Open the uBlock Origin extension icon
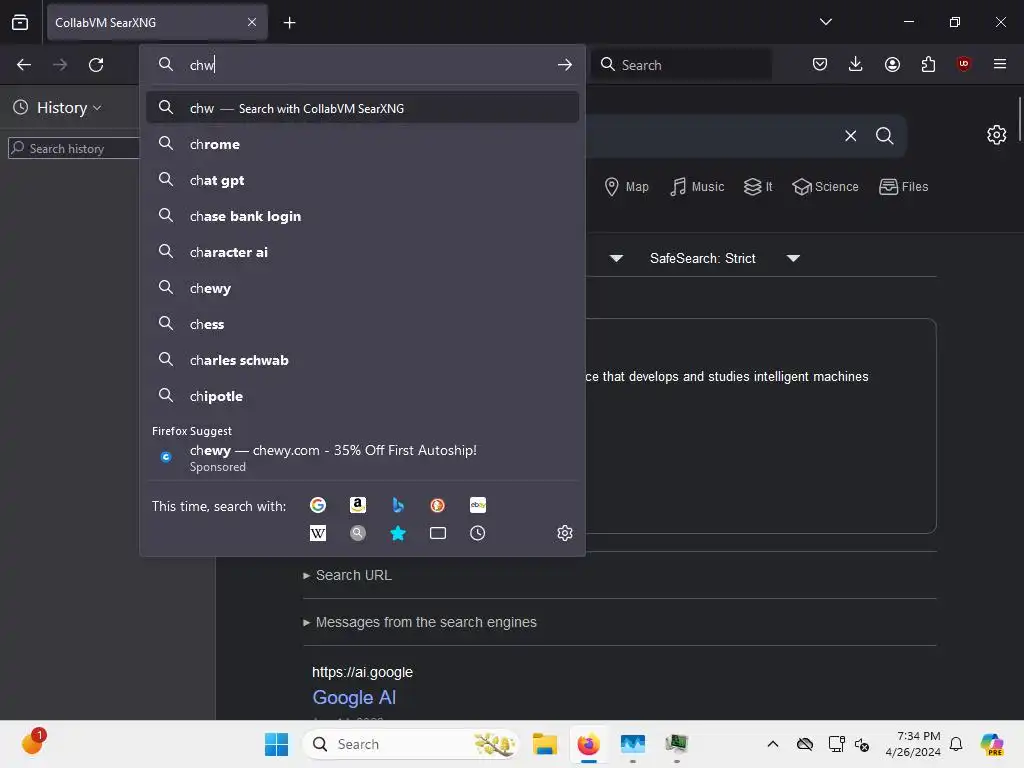 point(963,64)
